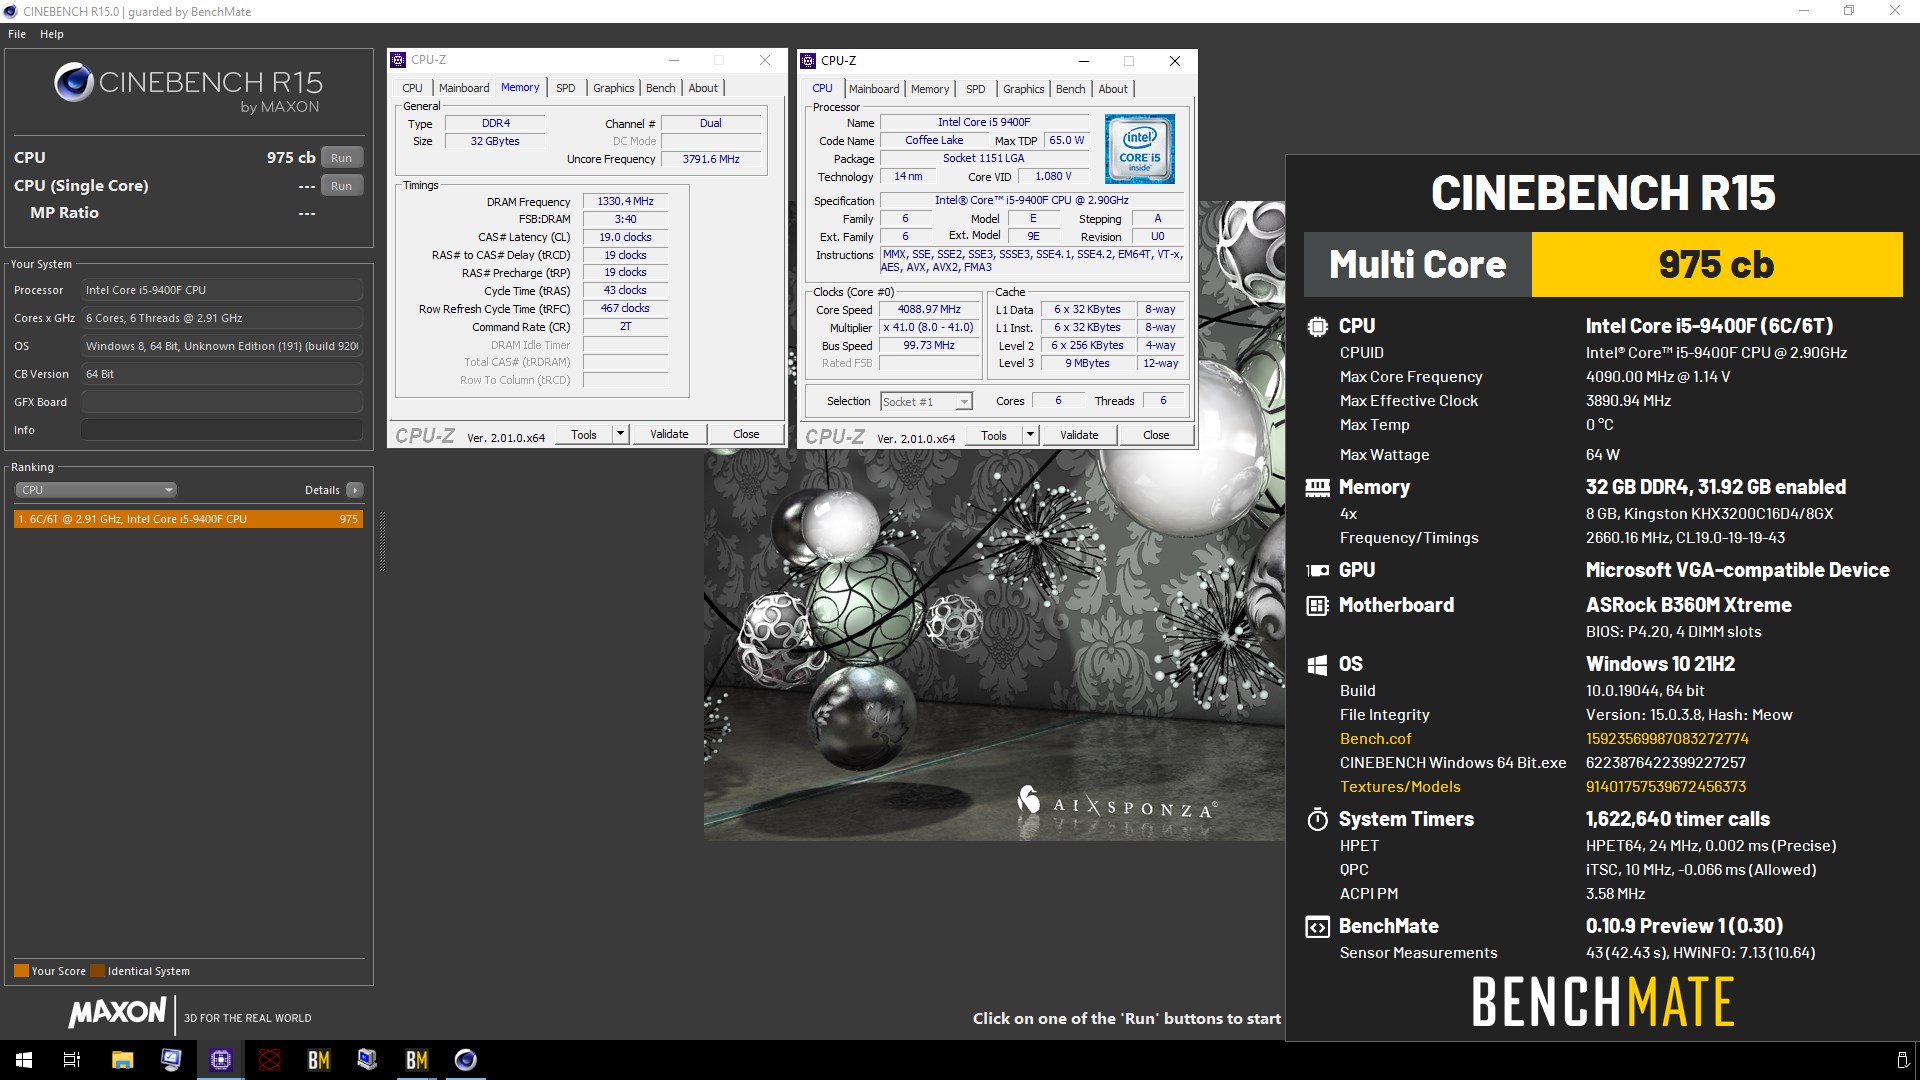This screenshot has height=1080, width=1920.
Task: Open Graphics tab in right CPU-Z window
Action: coord(1023,89)
